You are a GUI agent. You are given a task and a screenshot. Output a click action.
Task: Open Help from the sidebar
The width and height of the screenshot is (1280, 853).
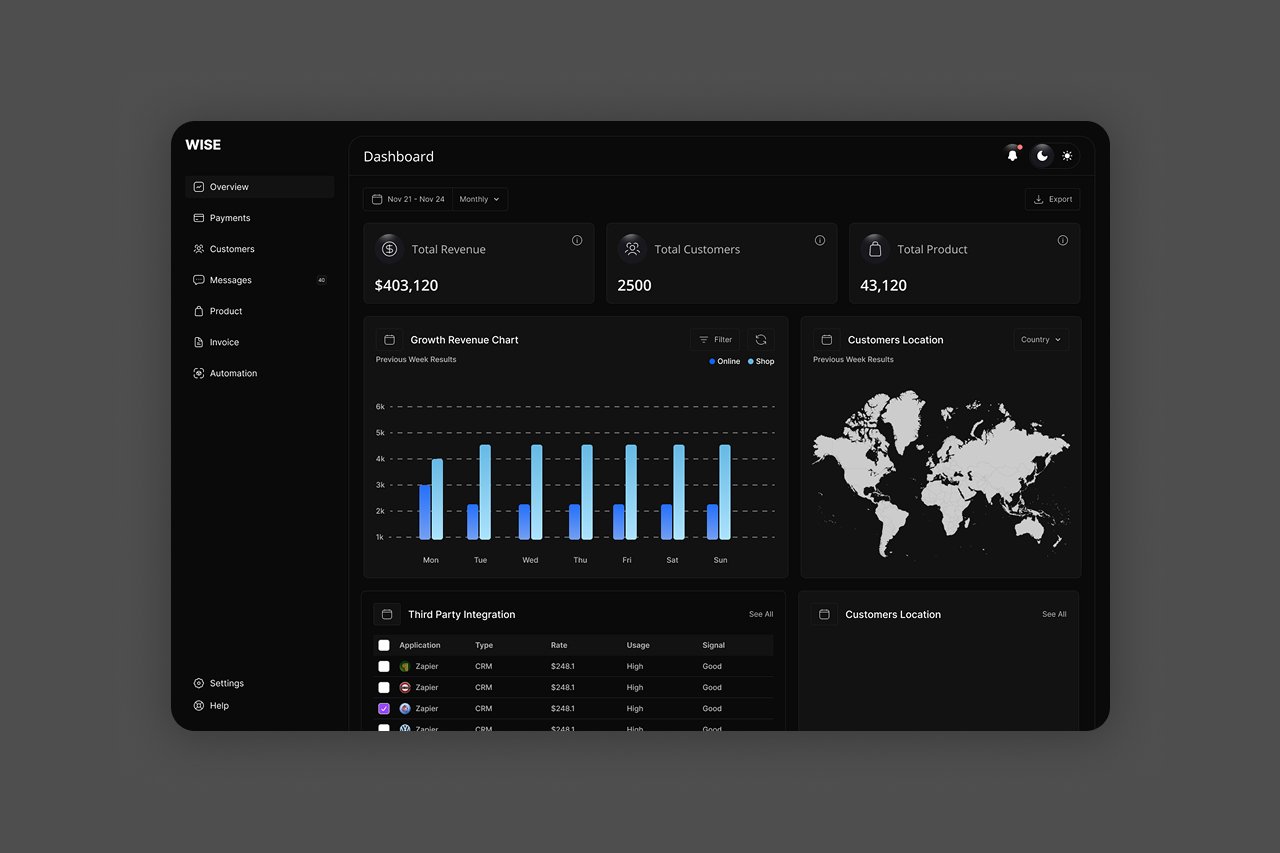[x=219, y=706]
